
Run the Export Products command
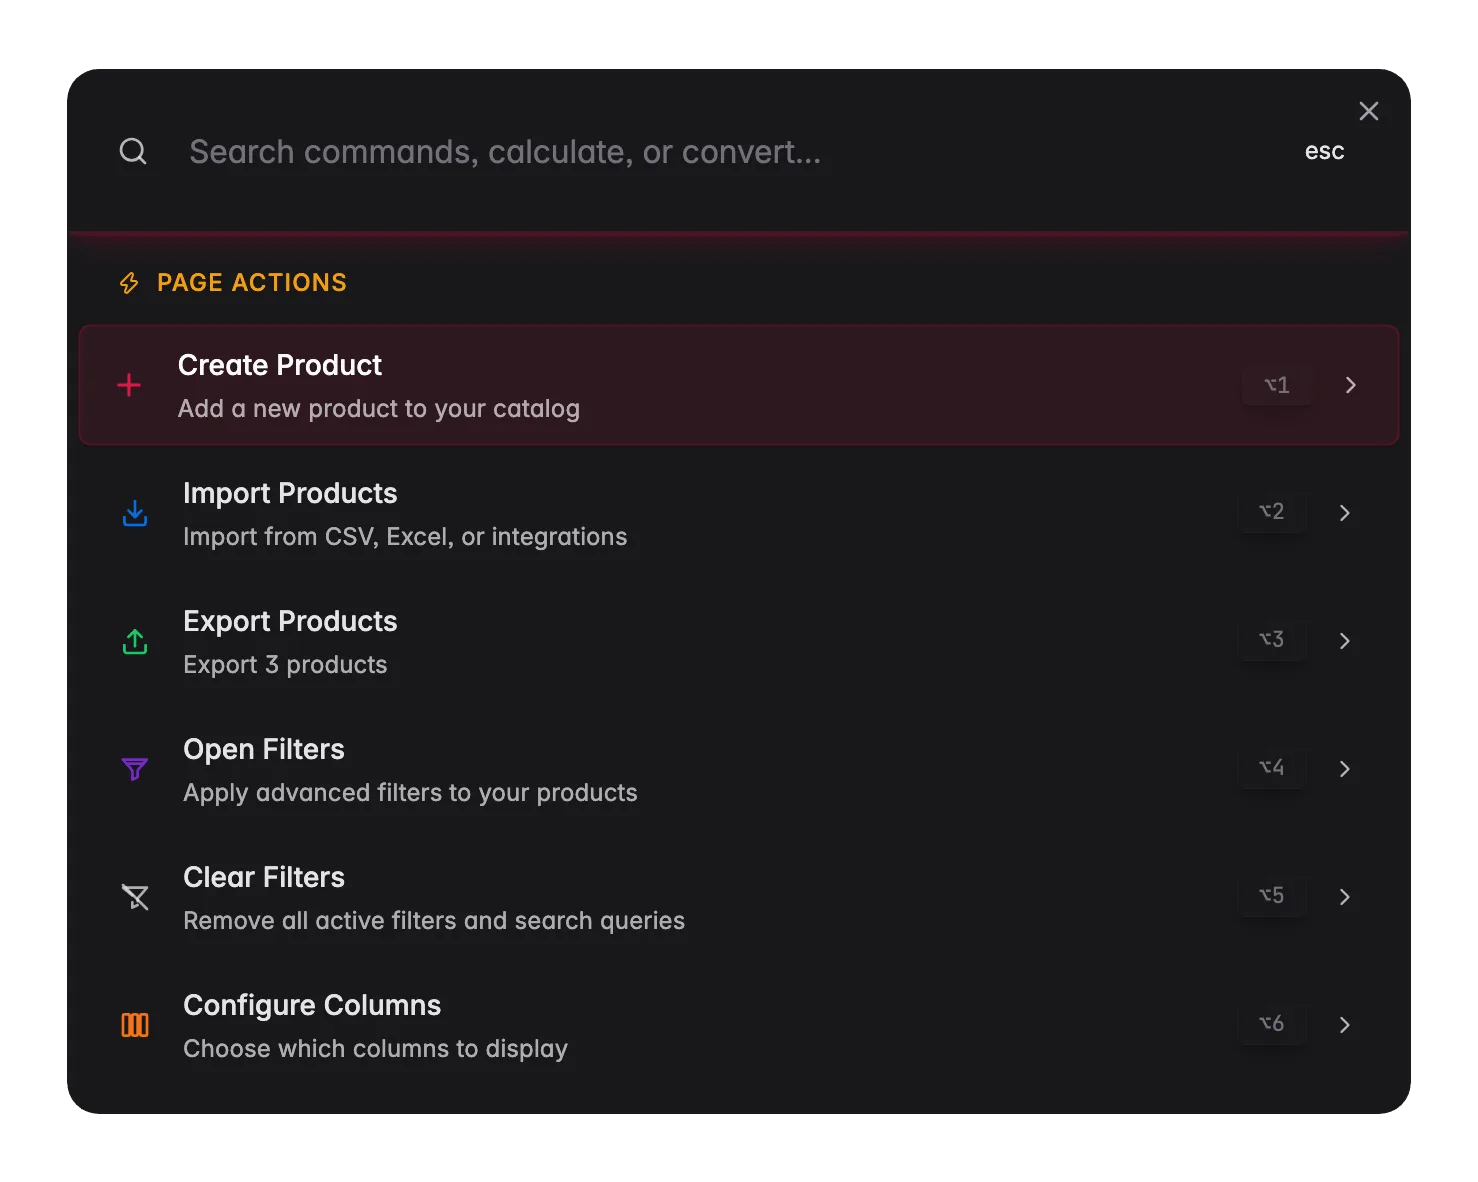(x=739, y=641)
